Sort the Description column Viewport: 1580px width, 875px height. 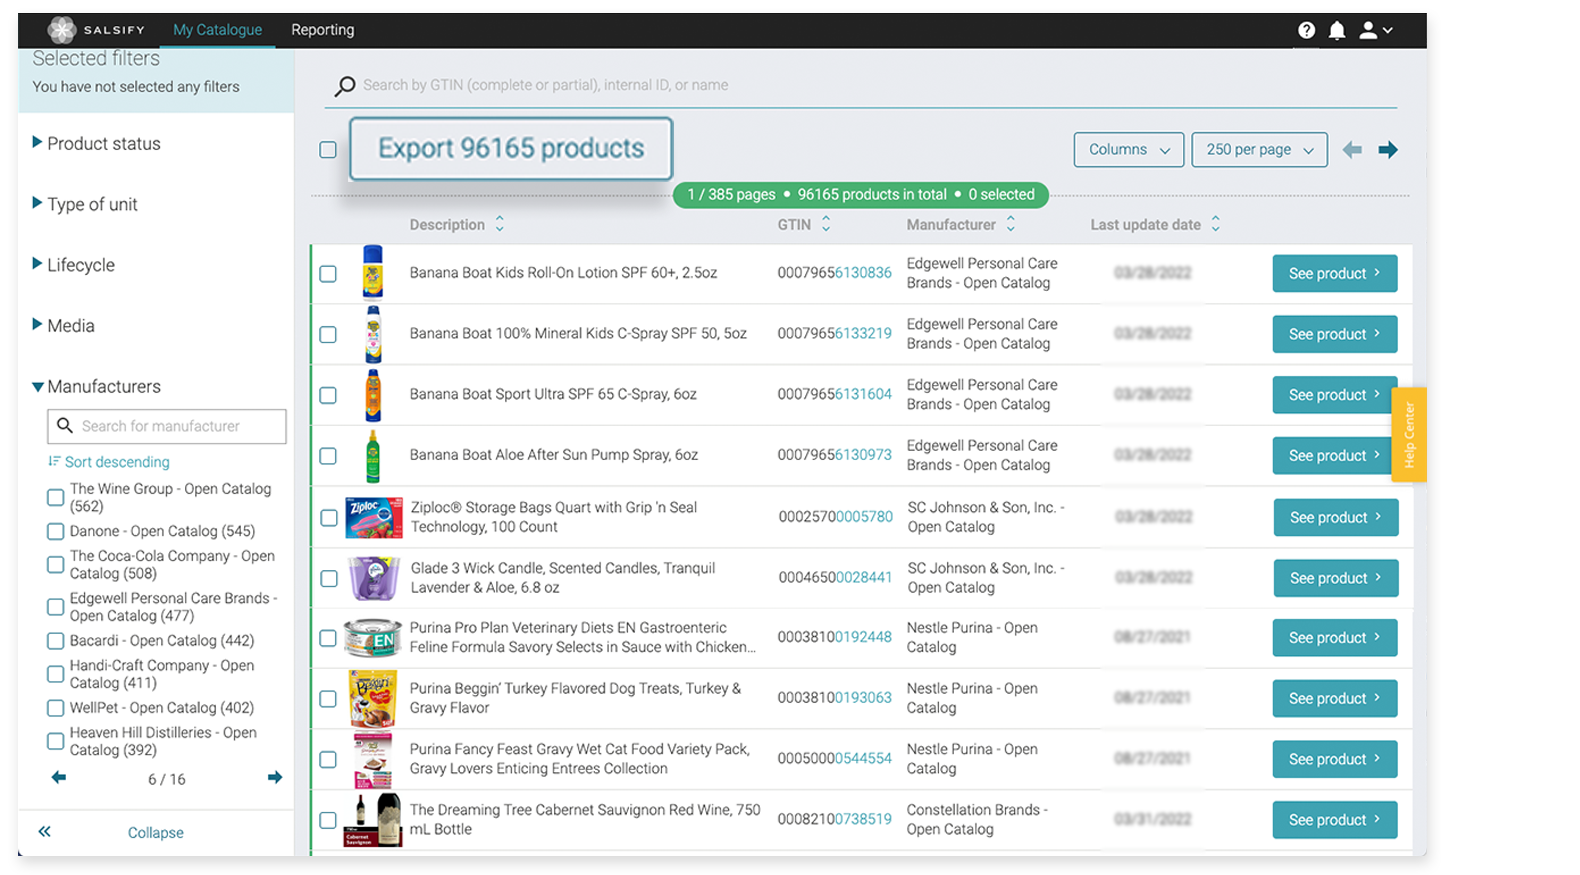[x=499, y=224]
